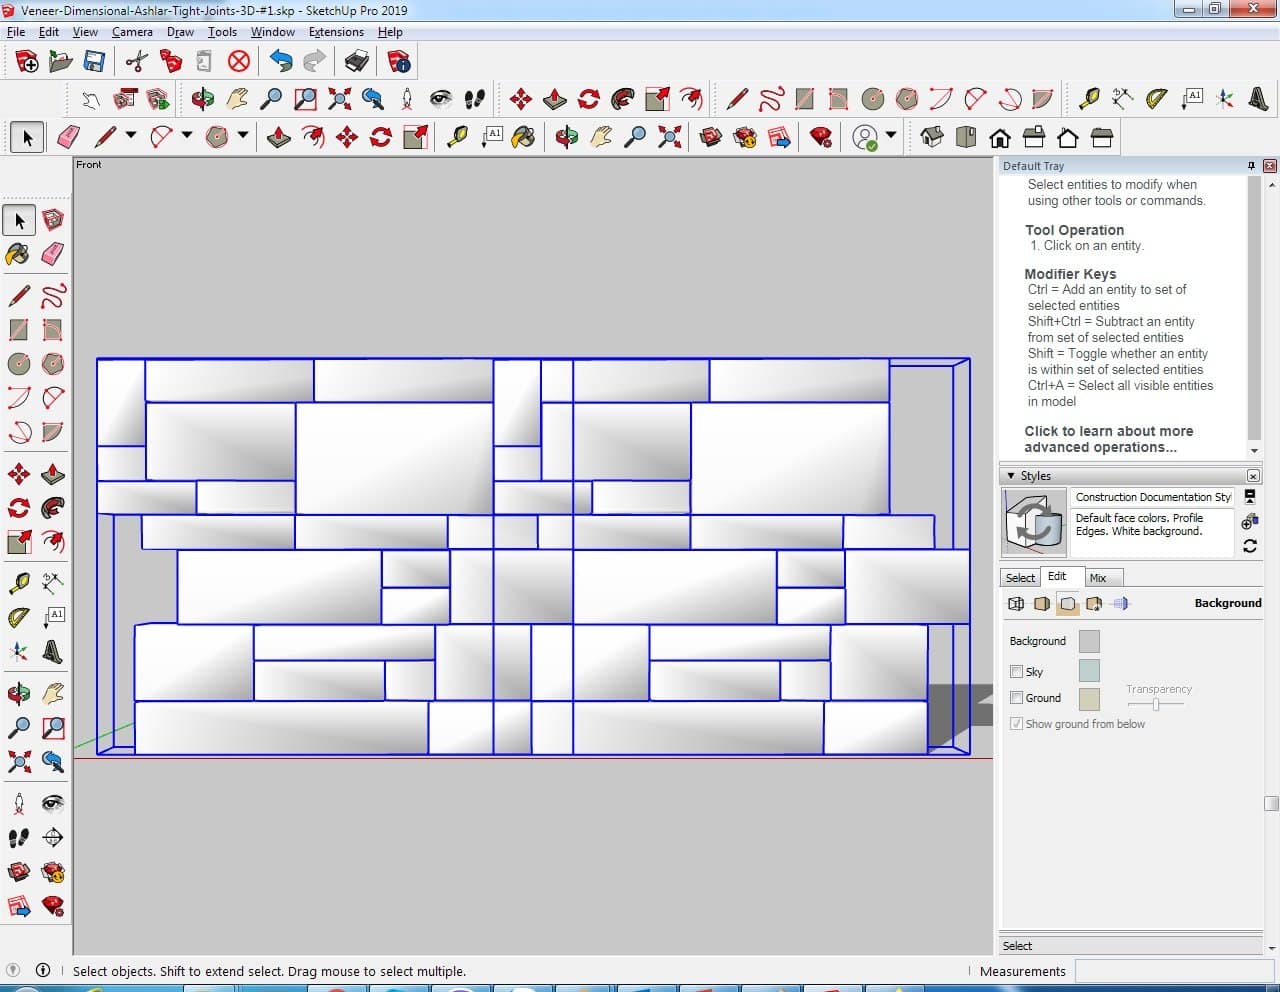Expand the dropdown arrow beside the Line tool
The image size is (1280, 992).
[130, 135]
